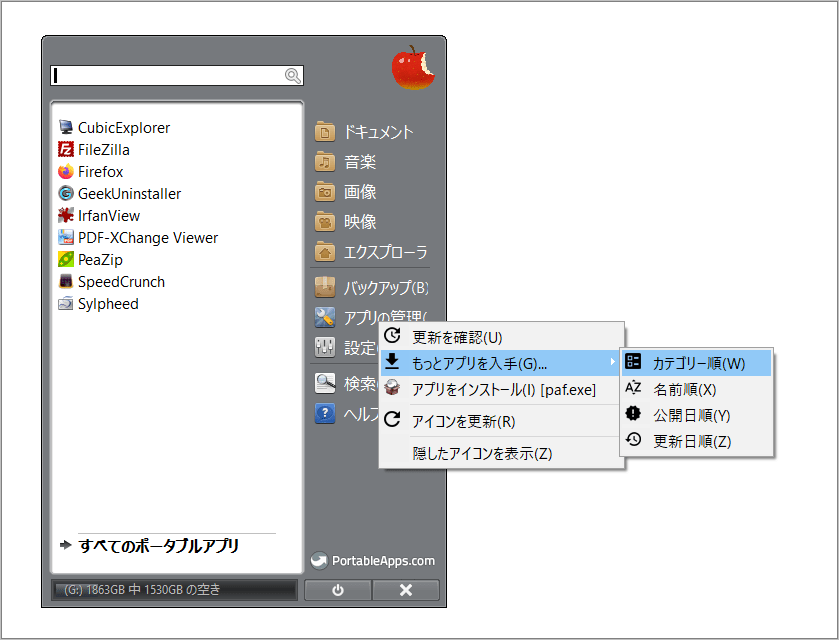The image size is (839, 640).
Task: Open エクスプローラ text label
Action: tap(386, 252)
